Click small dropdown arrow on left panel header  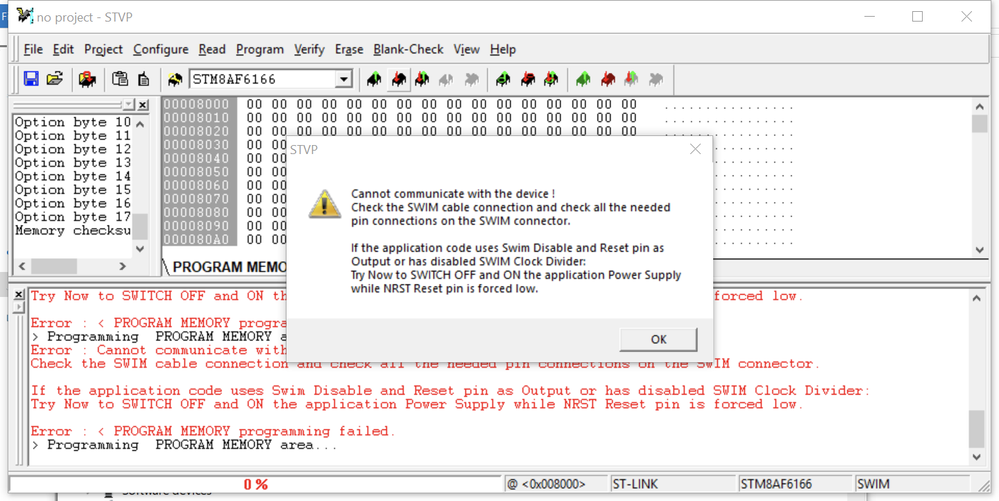129,105
